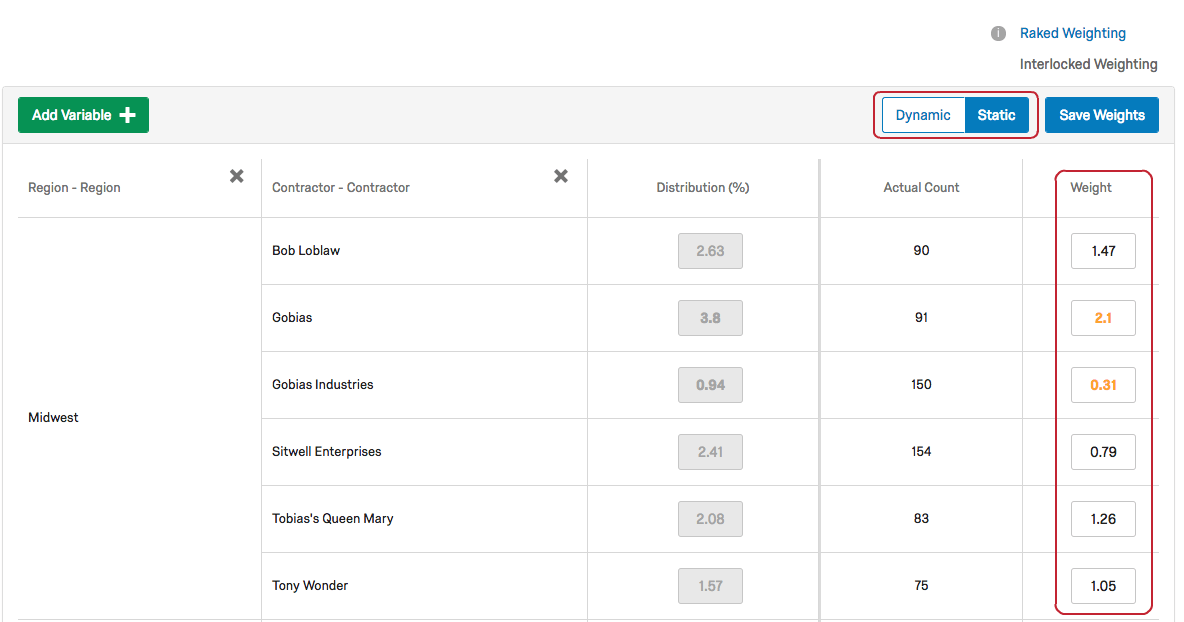Image resolution: width=1184 pixels, height=622 pixels.
Task: Click the Contractor - Contractor column header
Action: pos(341,187)
